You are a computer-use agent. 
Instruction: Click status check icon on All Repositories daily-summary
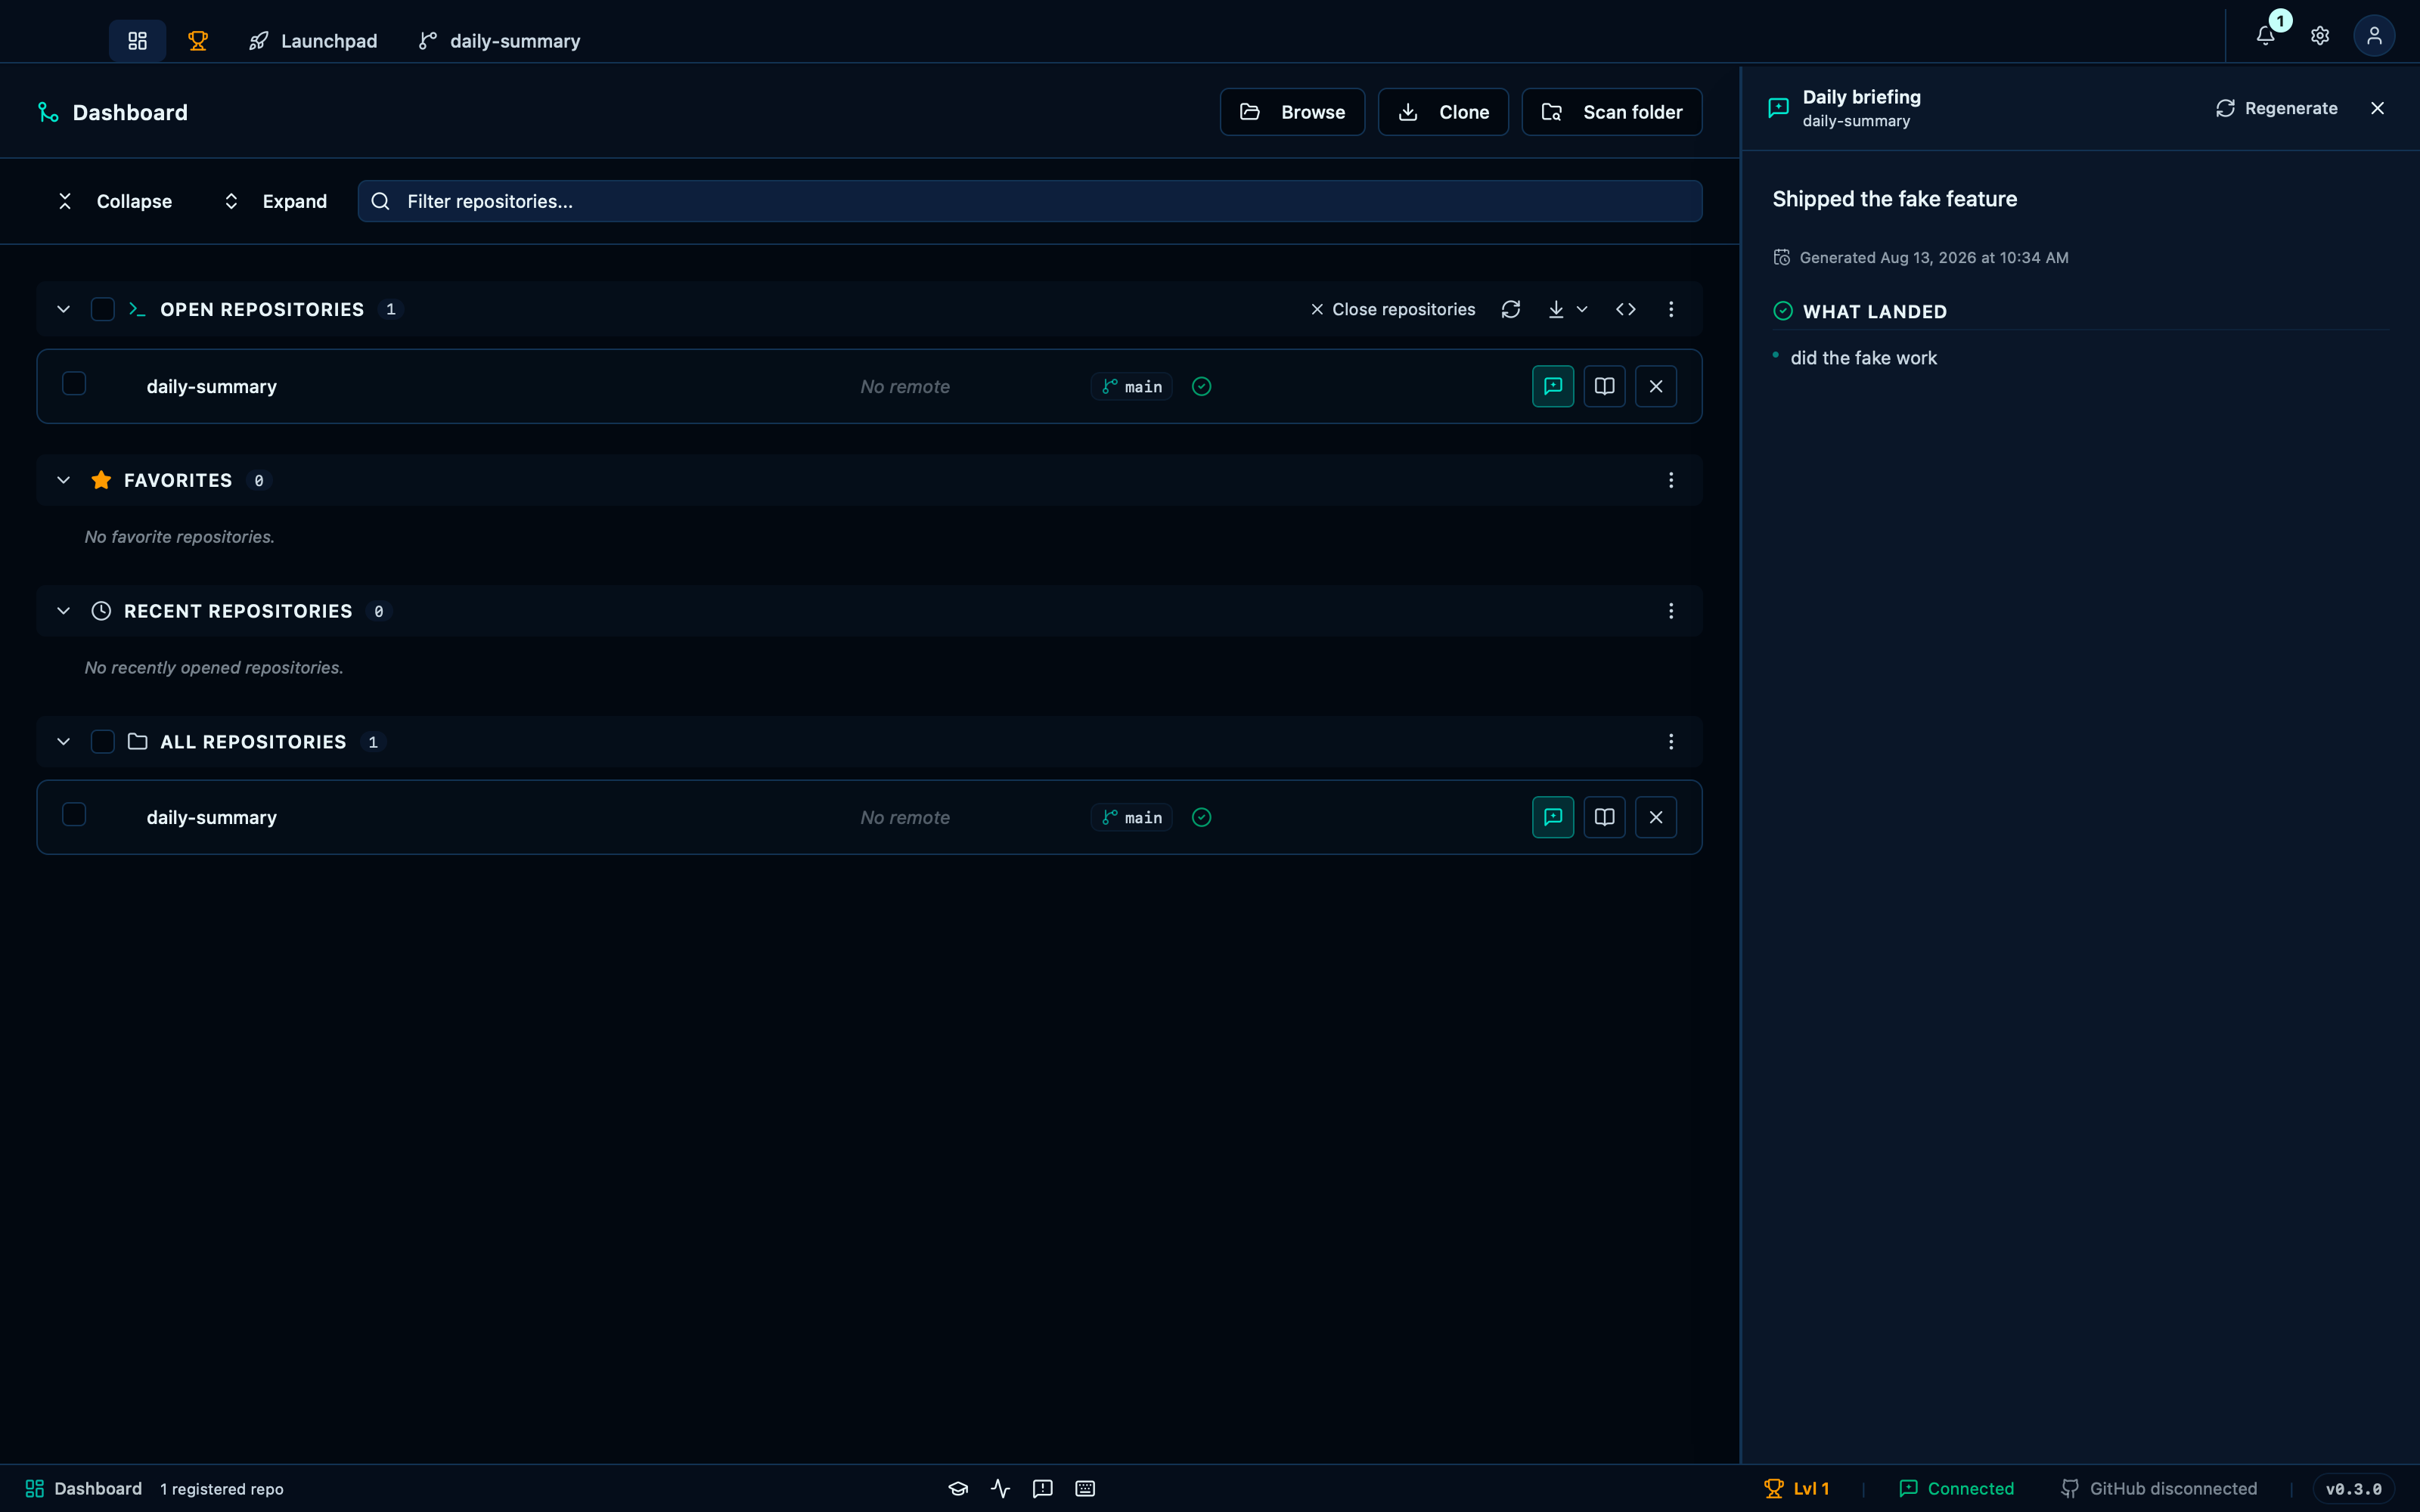pos(1201,817)
